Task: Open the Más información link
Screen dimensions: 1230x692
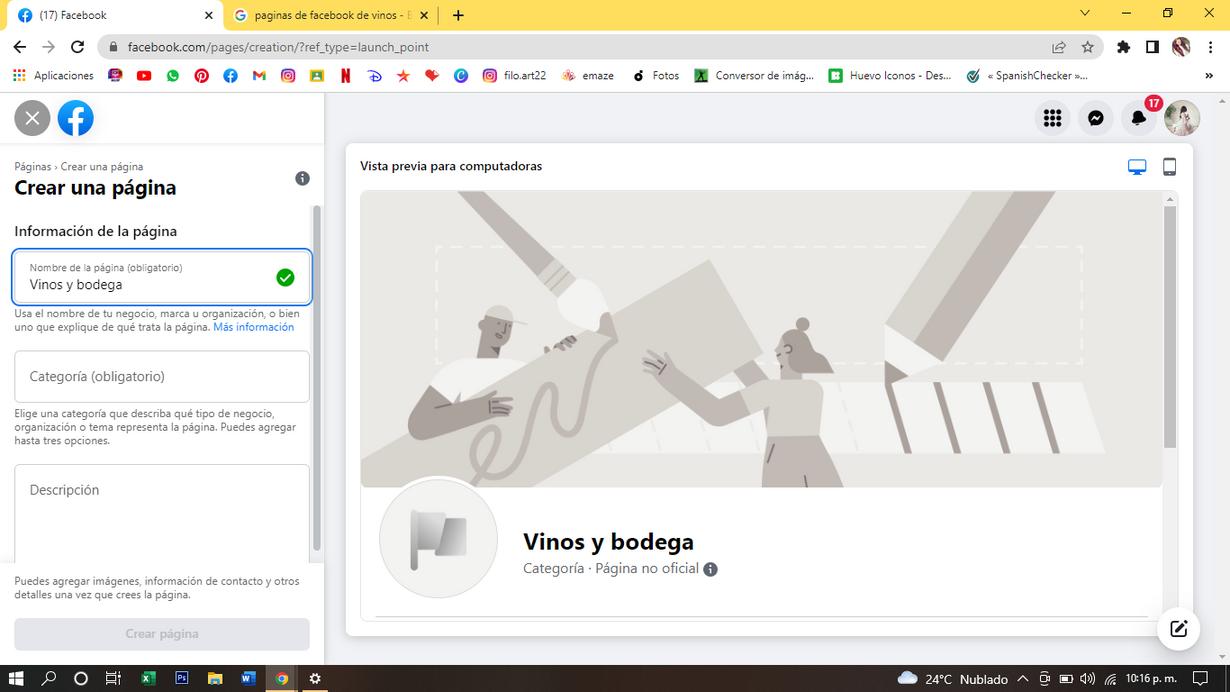Action: [x=253, y=327]
